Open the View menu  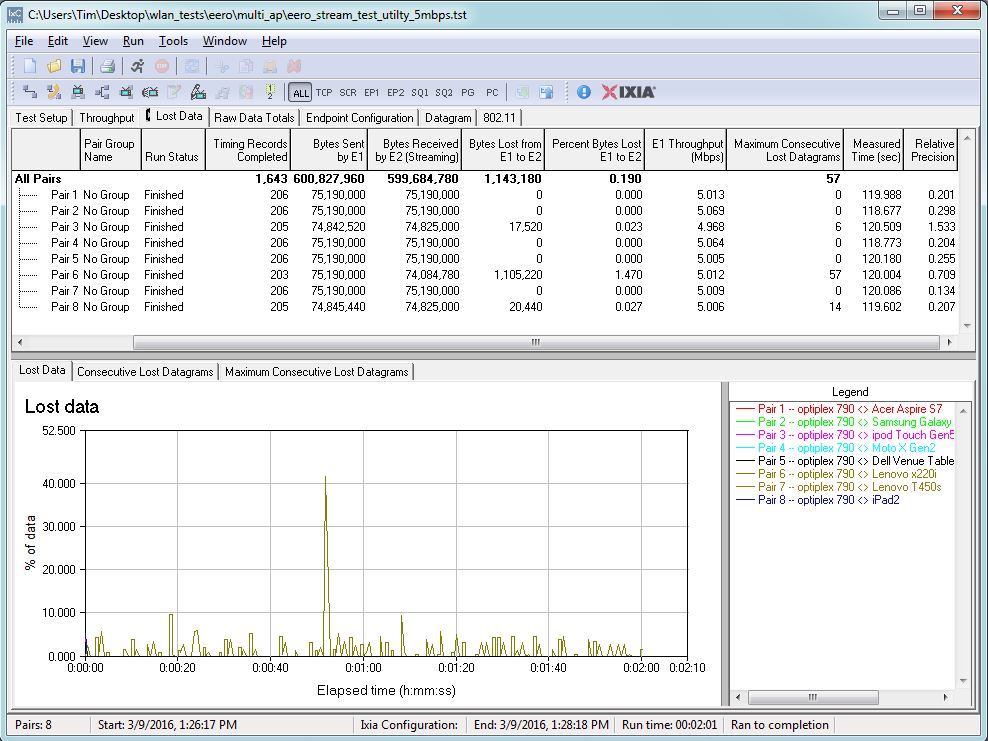point(95,41)
